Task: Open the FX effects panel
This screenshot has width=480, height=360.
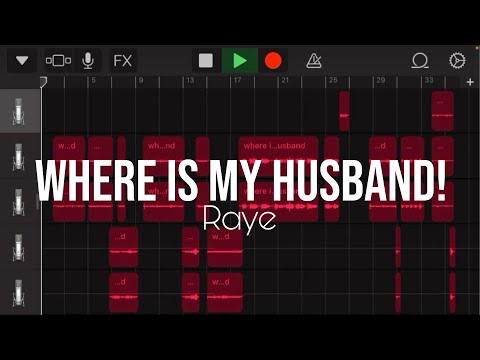Action: [x=123, y=61]
